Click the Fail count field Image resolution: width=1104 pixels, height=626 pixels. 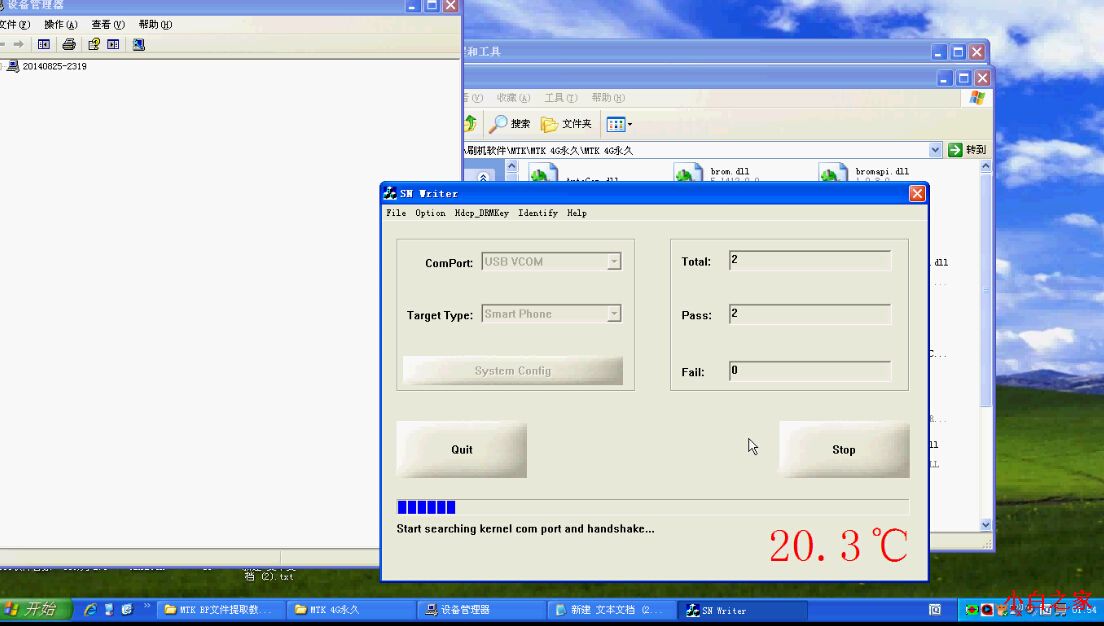[810, 371]
